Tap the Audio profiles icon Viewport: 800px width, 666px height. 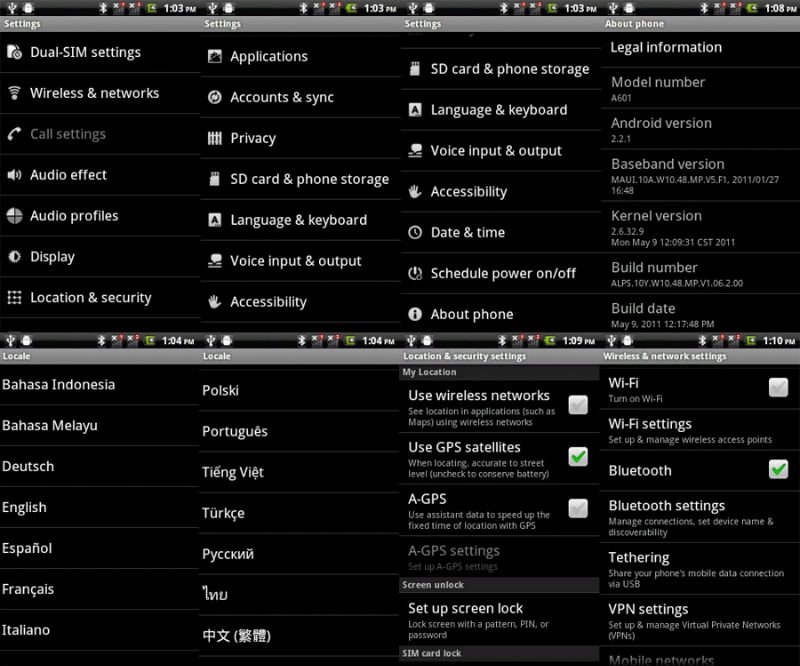(14, 216)
